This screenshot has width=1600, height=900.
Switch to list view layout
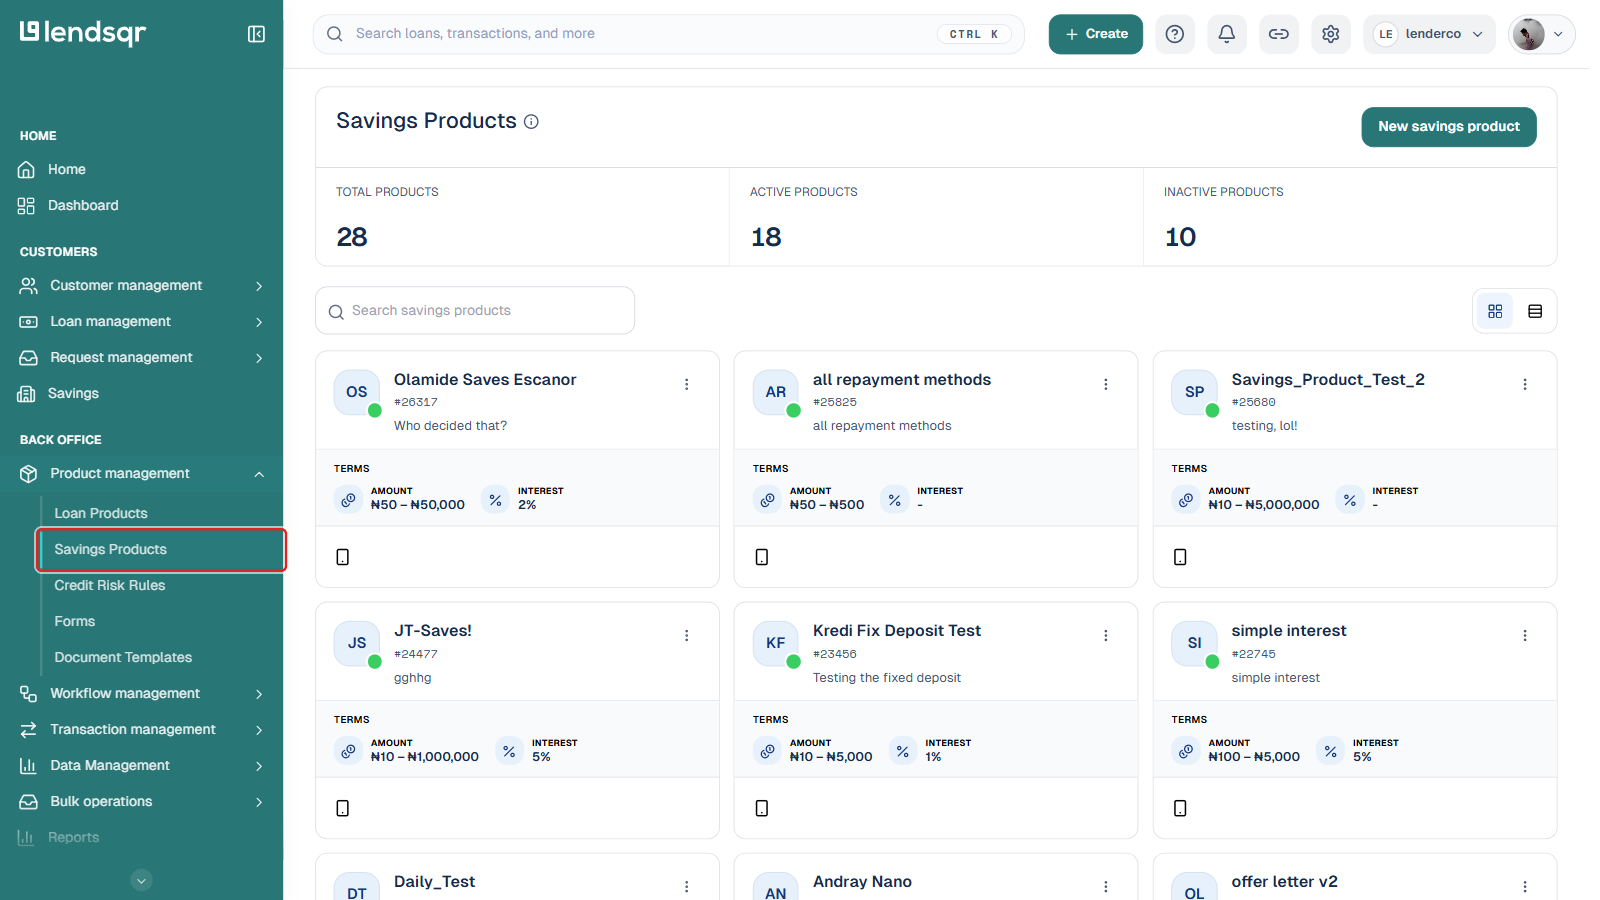(x=1535, y=312)
